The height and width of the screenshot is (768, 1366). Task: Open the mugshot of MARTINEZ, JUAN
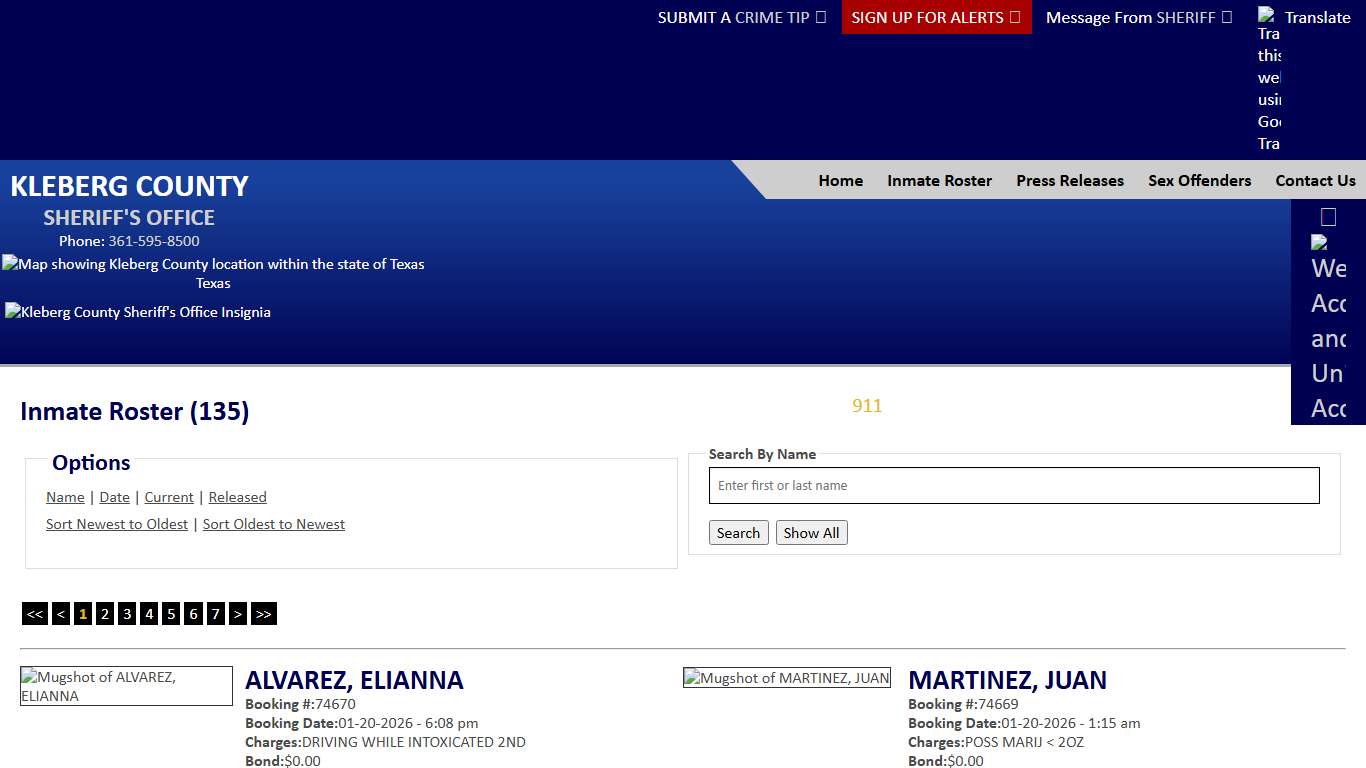pyautogui.click(x=786, y=677)
